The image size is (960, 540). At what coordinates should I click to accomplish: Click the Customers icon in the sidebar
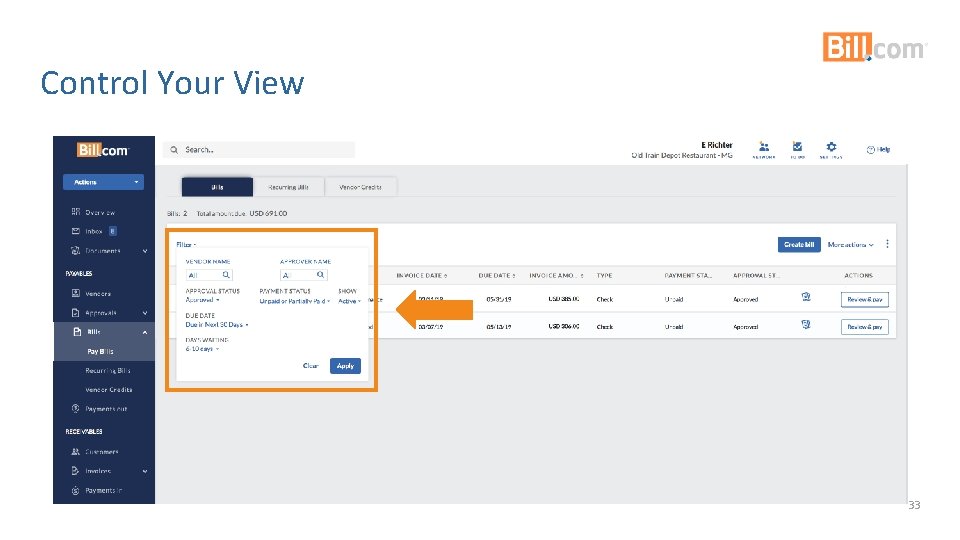tap(76, 452)
